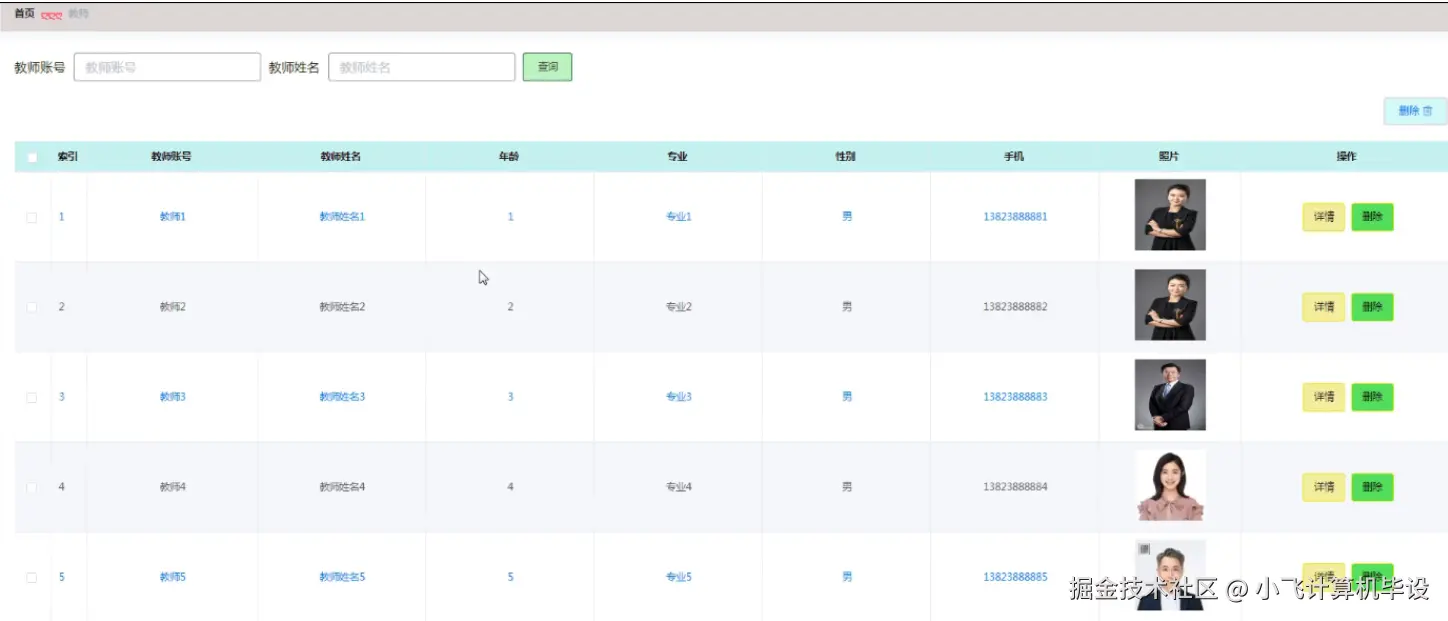
Task: Click the 专业 column header
Action: (x=678, y=157)
